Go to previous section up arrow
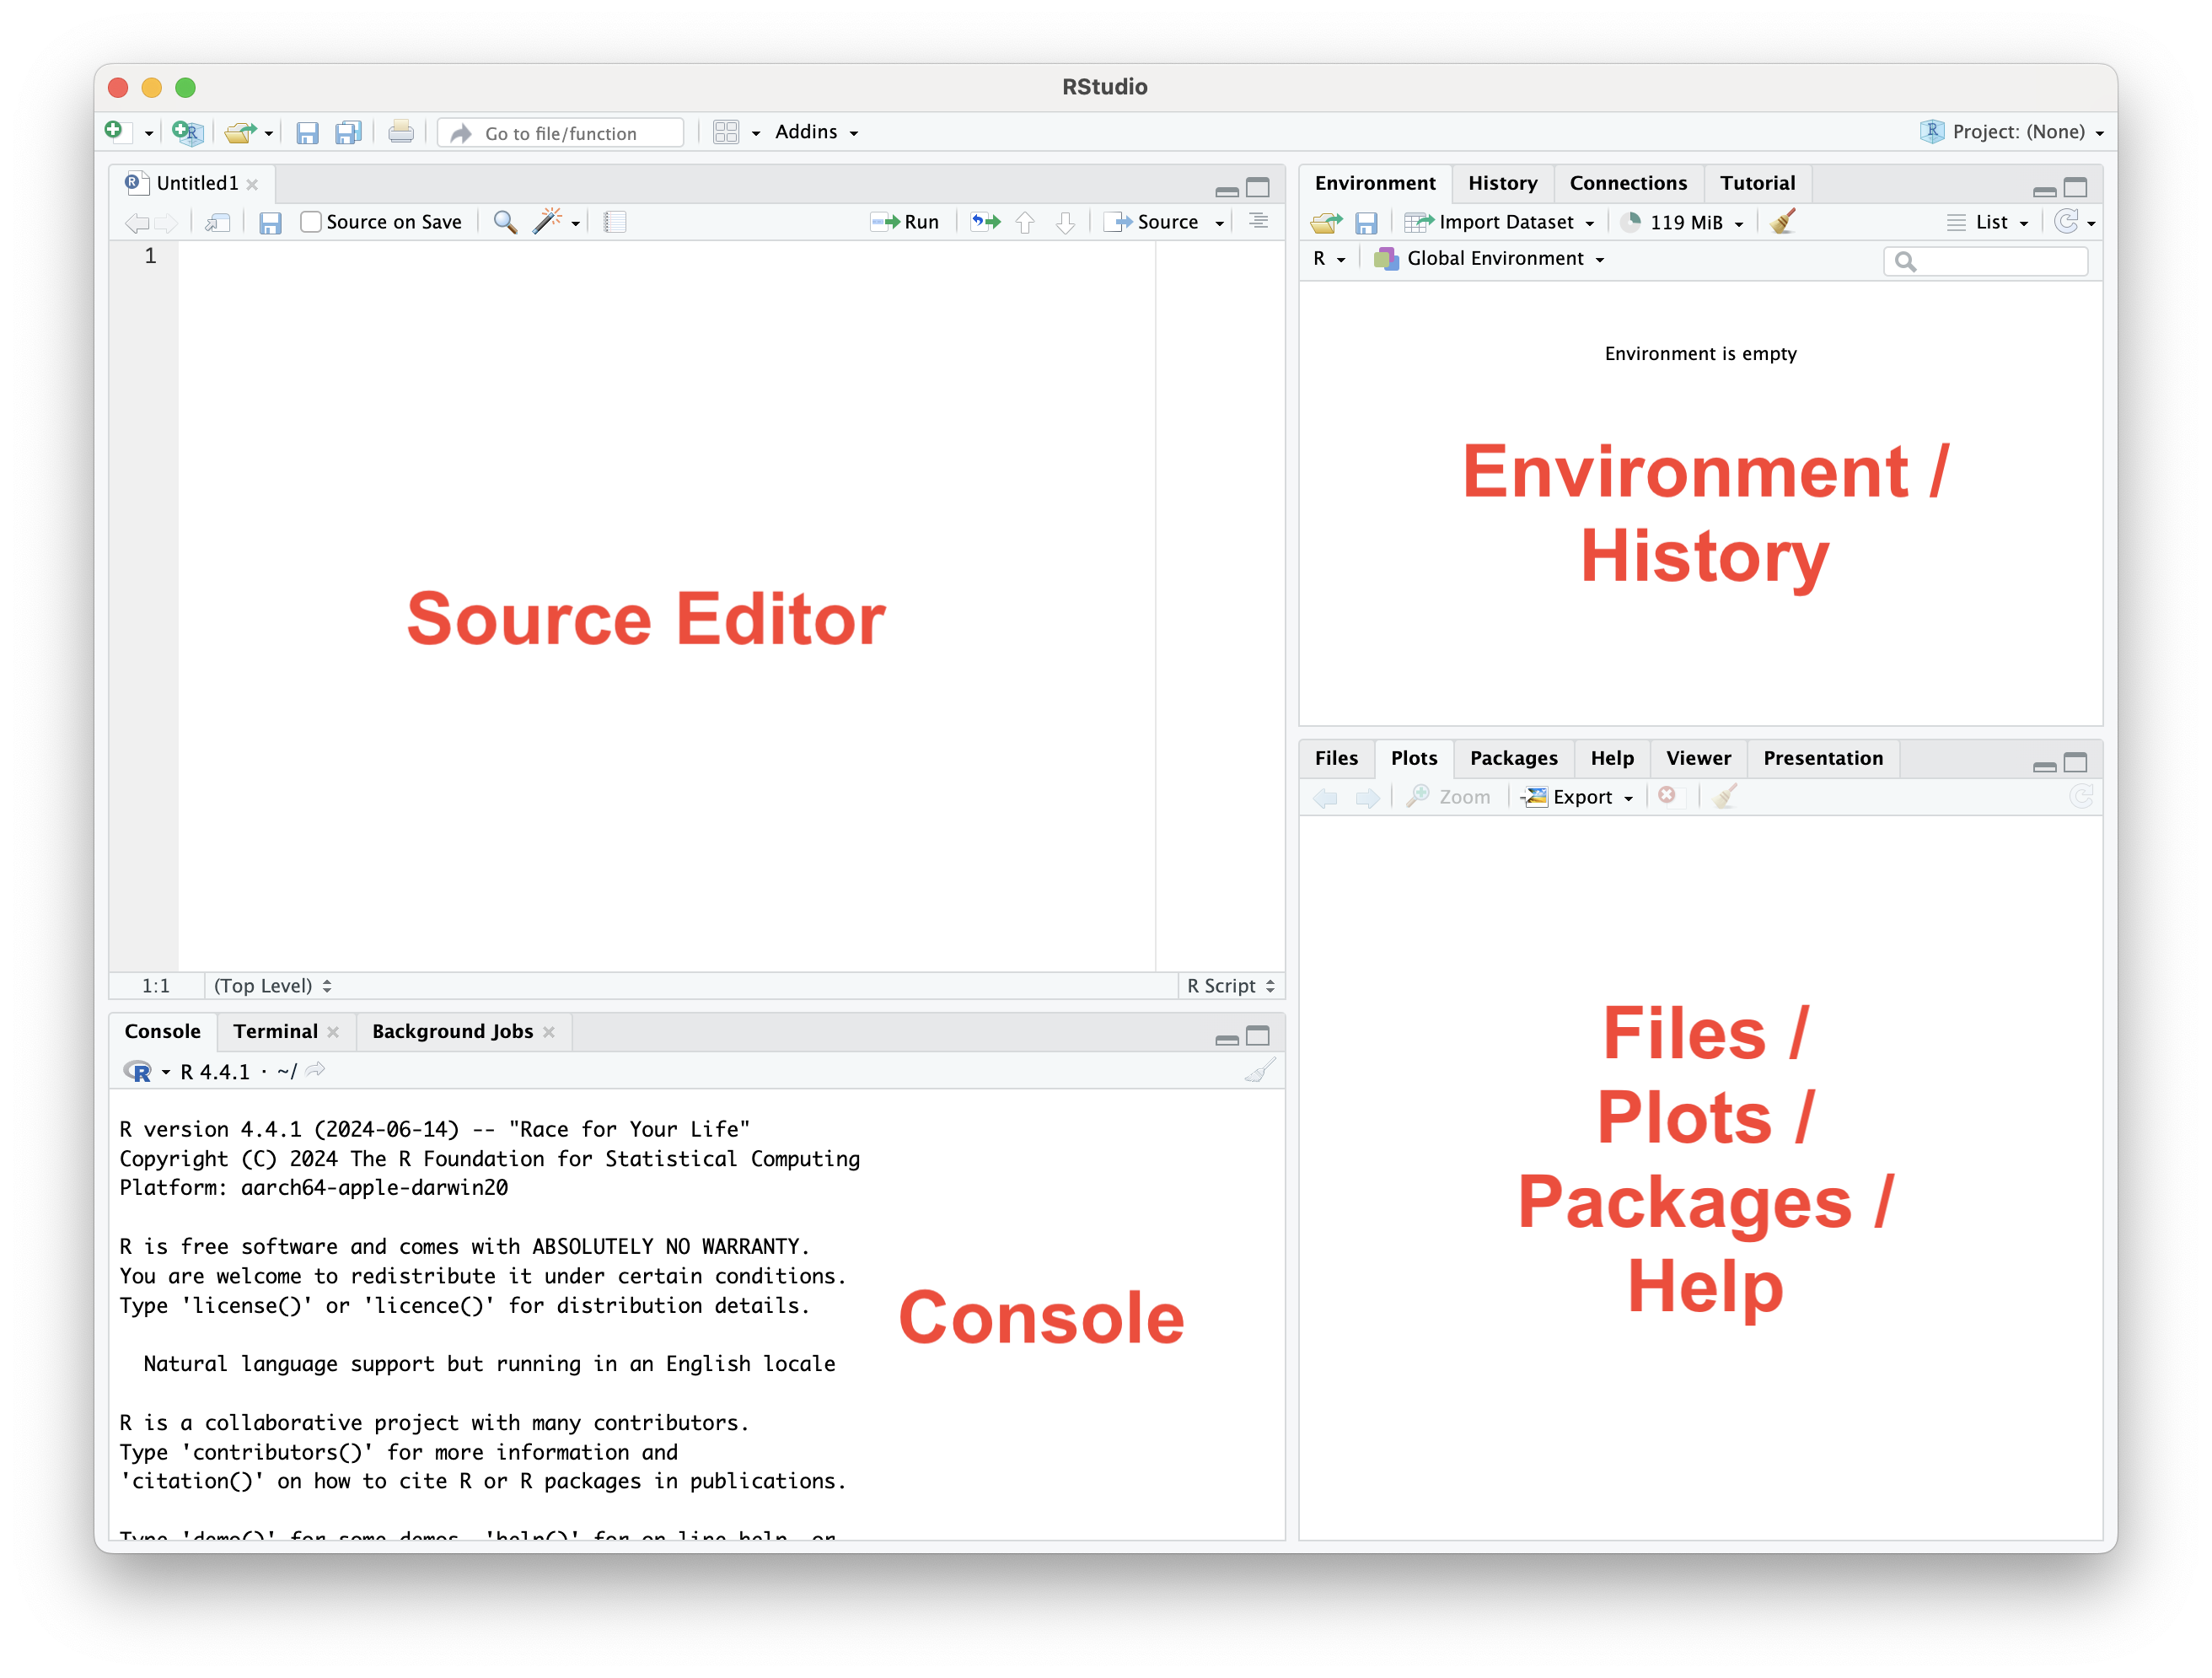This screenshot has width=2212, height=1678. click(1025, 222)
